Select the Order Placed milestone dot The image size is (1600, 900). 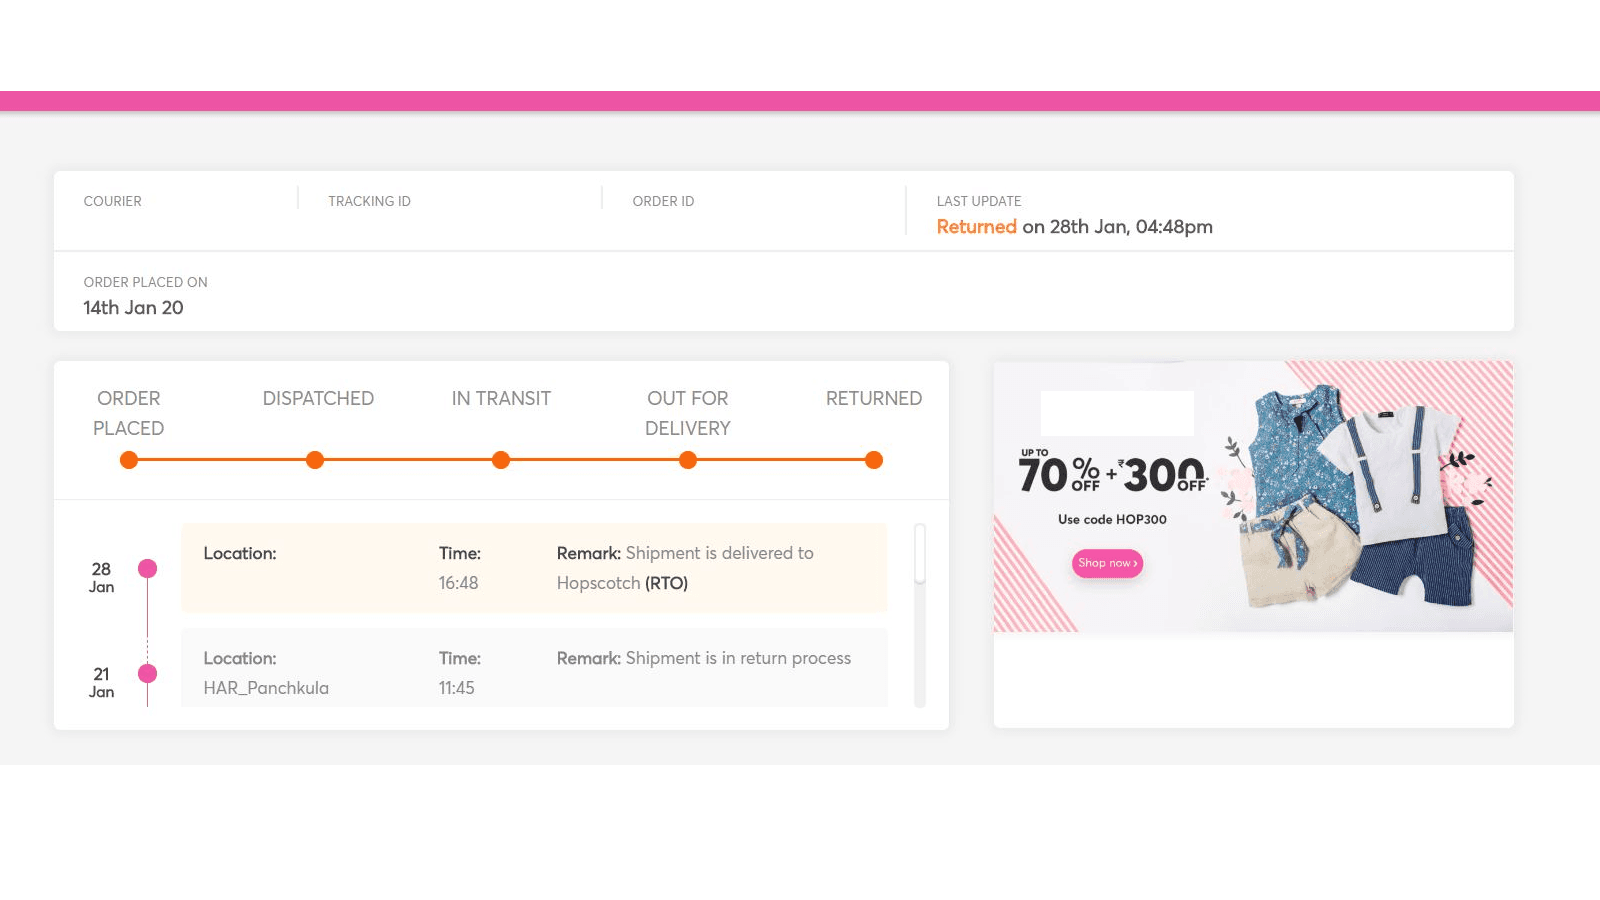tap(129, 460)
